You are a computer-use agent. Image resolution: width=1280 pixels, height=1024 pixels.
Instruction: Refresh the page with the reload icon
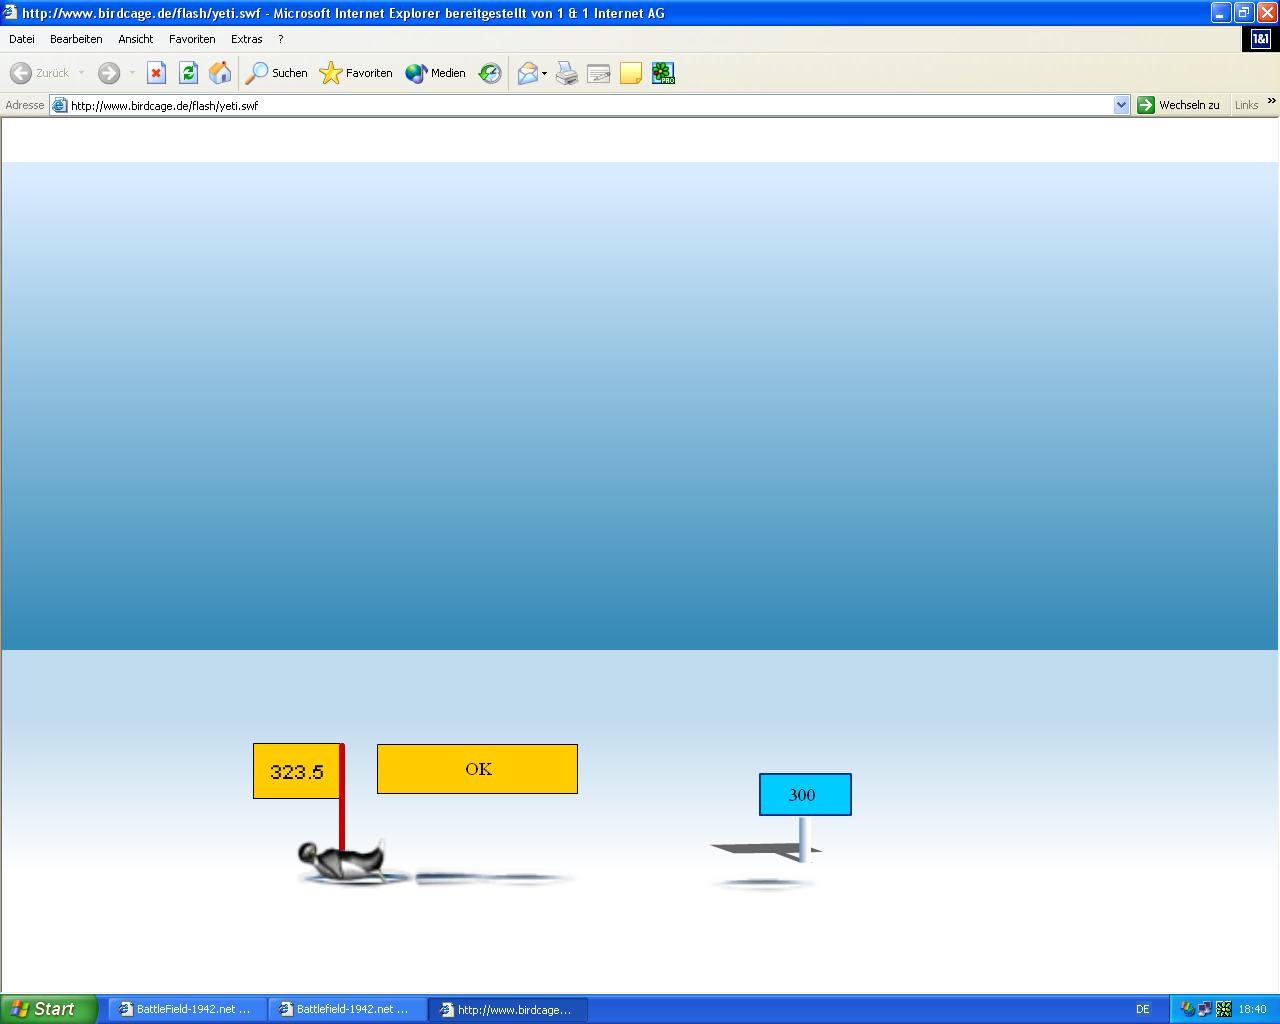coord(188,73)
